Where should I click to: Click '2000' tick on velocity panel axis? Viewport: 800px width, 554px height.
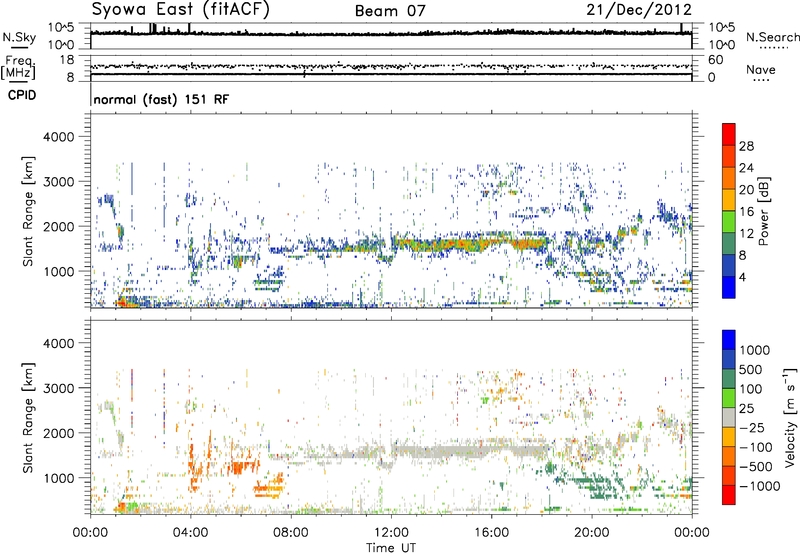point(58,433)
